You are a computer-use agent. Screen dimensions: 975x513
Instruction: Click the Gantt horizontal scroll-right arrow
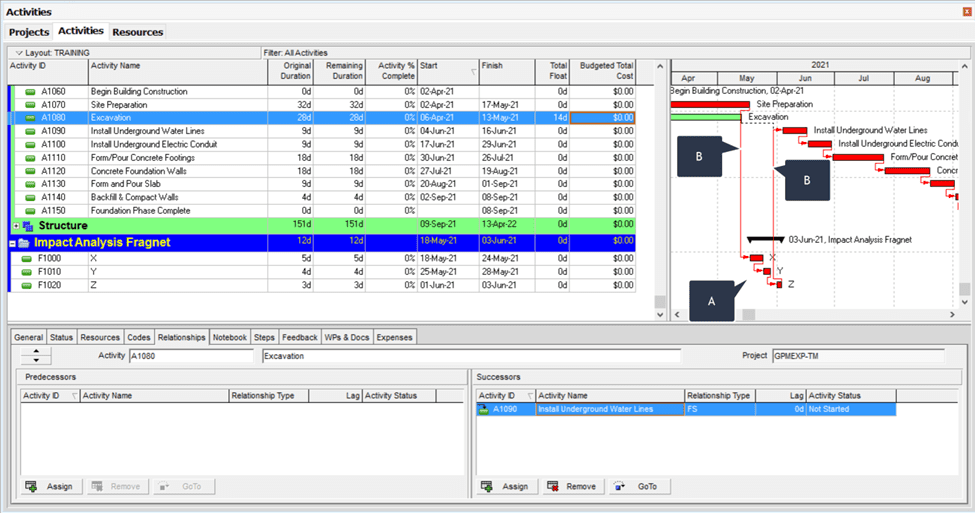[952, 315]
